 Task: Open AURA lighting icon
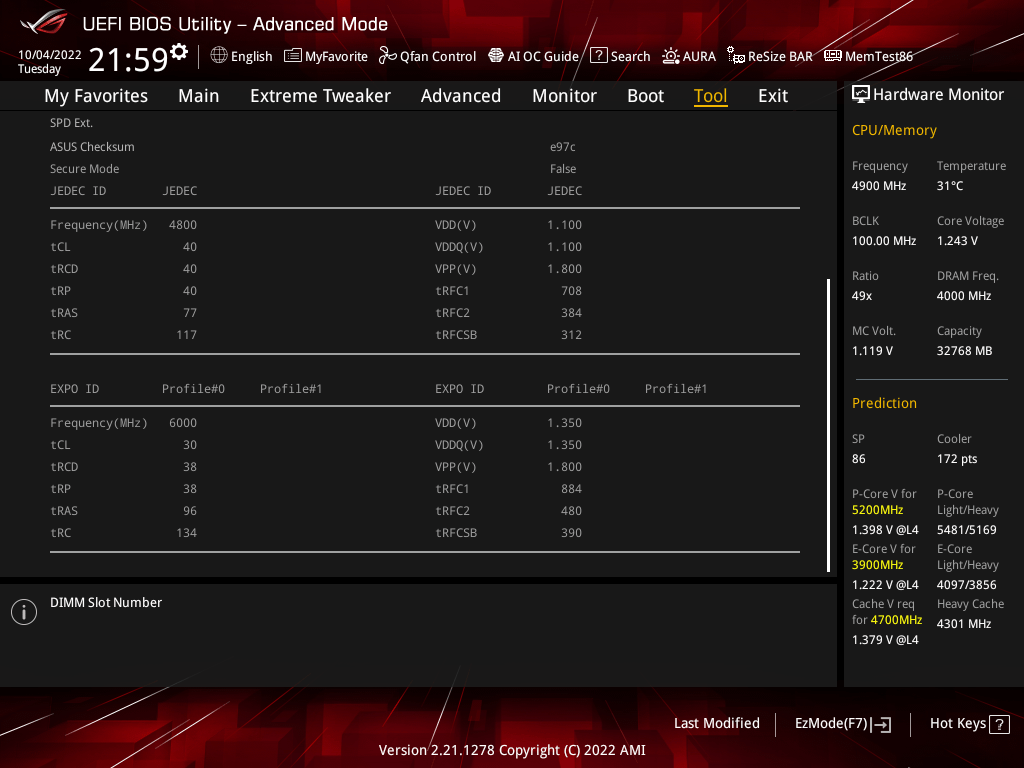[671, 56]
